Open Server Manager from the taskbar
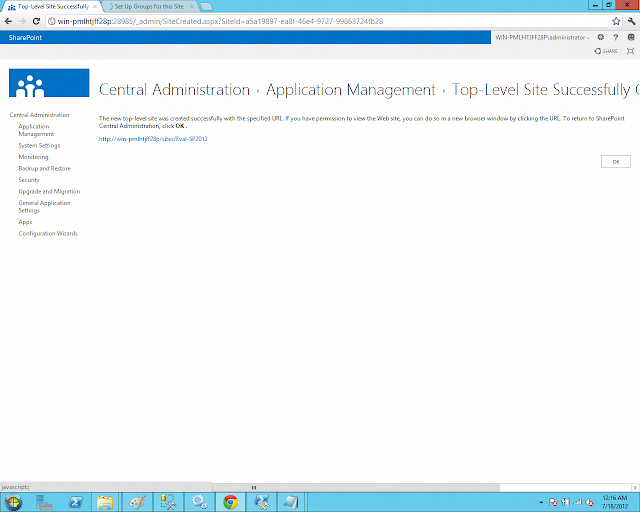640x512 pixels. 44,502
